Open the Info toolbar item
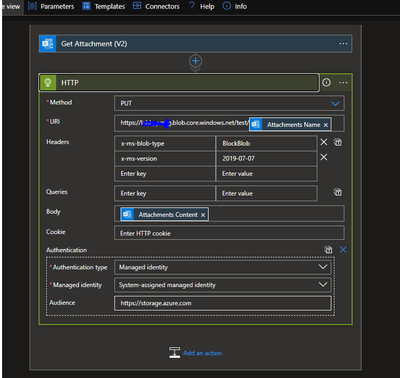Image resolution: width=400 pixels, height=378 pixels. click(x=235, y=6)
